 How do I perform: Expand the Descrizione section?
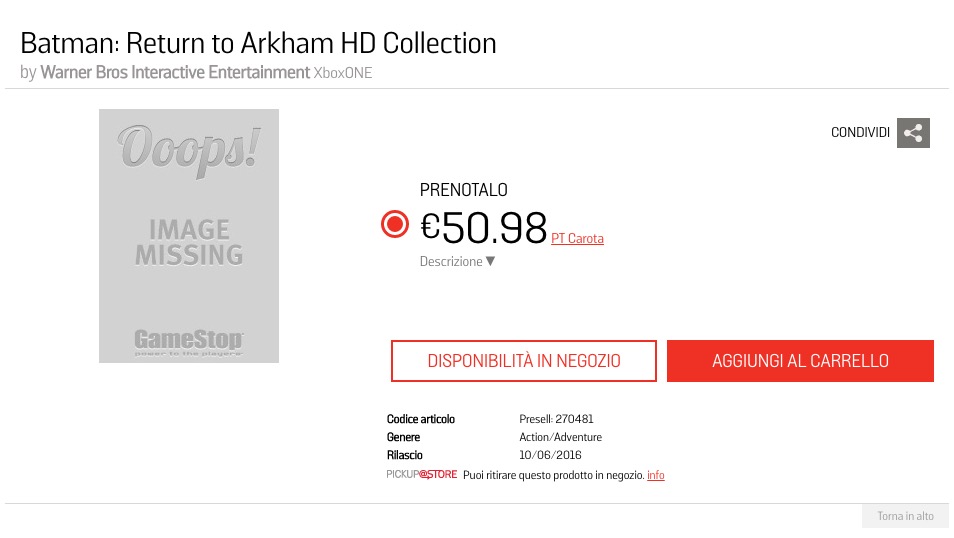[x=457, y=261]
